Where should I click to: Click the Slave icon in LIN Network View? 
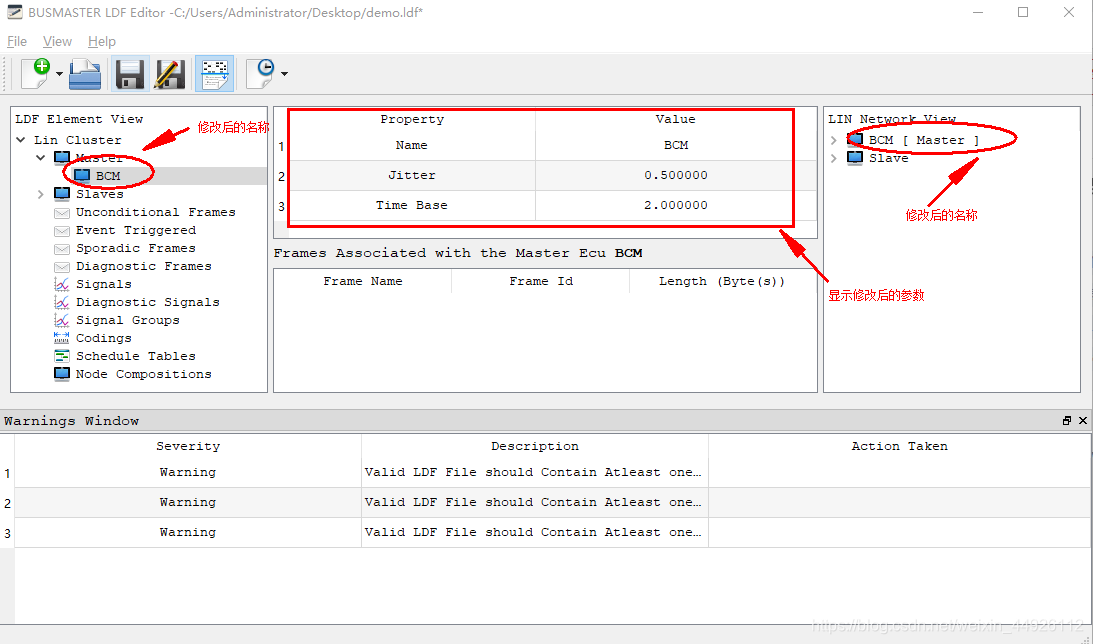tap(855, 158)
